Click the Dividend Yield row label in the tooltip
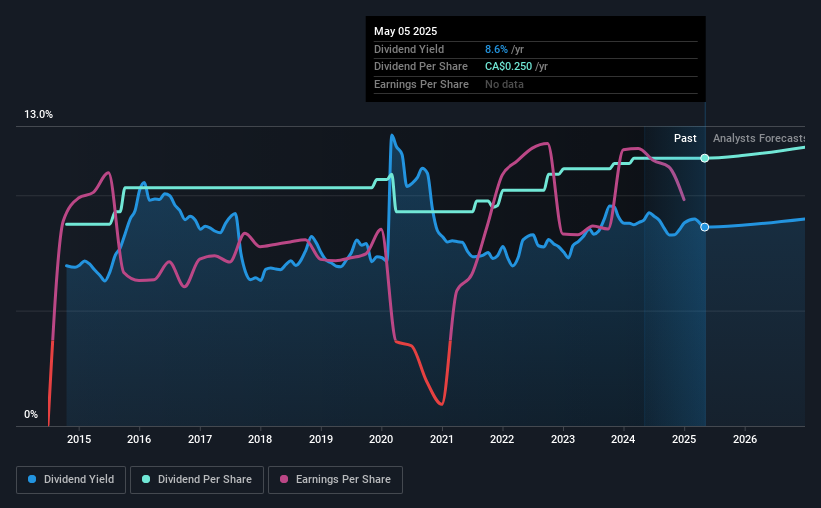 pyautogui.click(x=409, y=49)
